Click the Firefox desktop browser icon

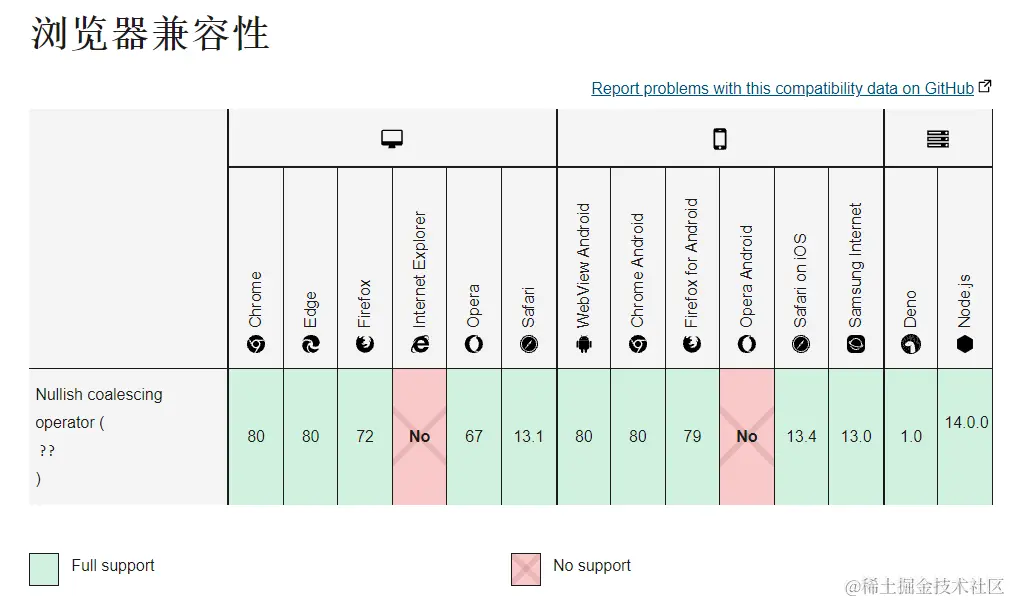(x=365, y=344)
